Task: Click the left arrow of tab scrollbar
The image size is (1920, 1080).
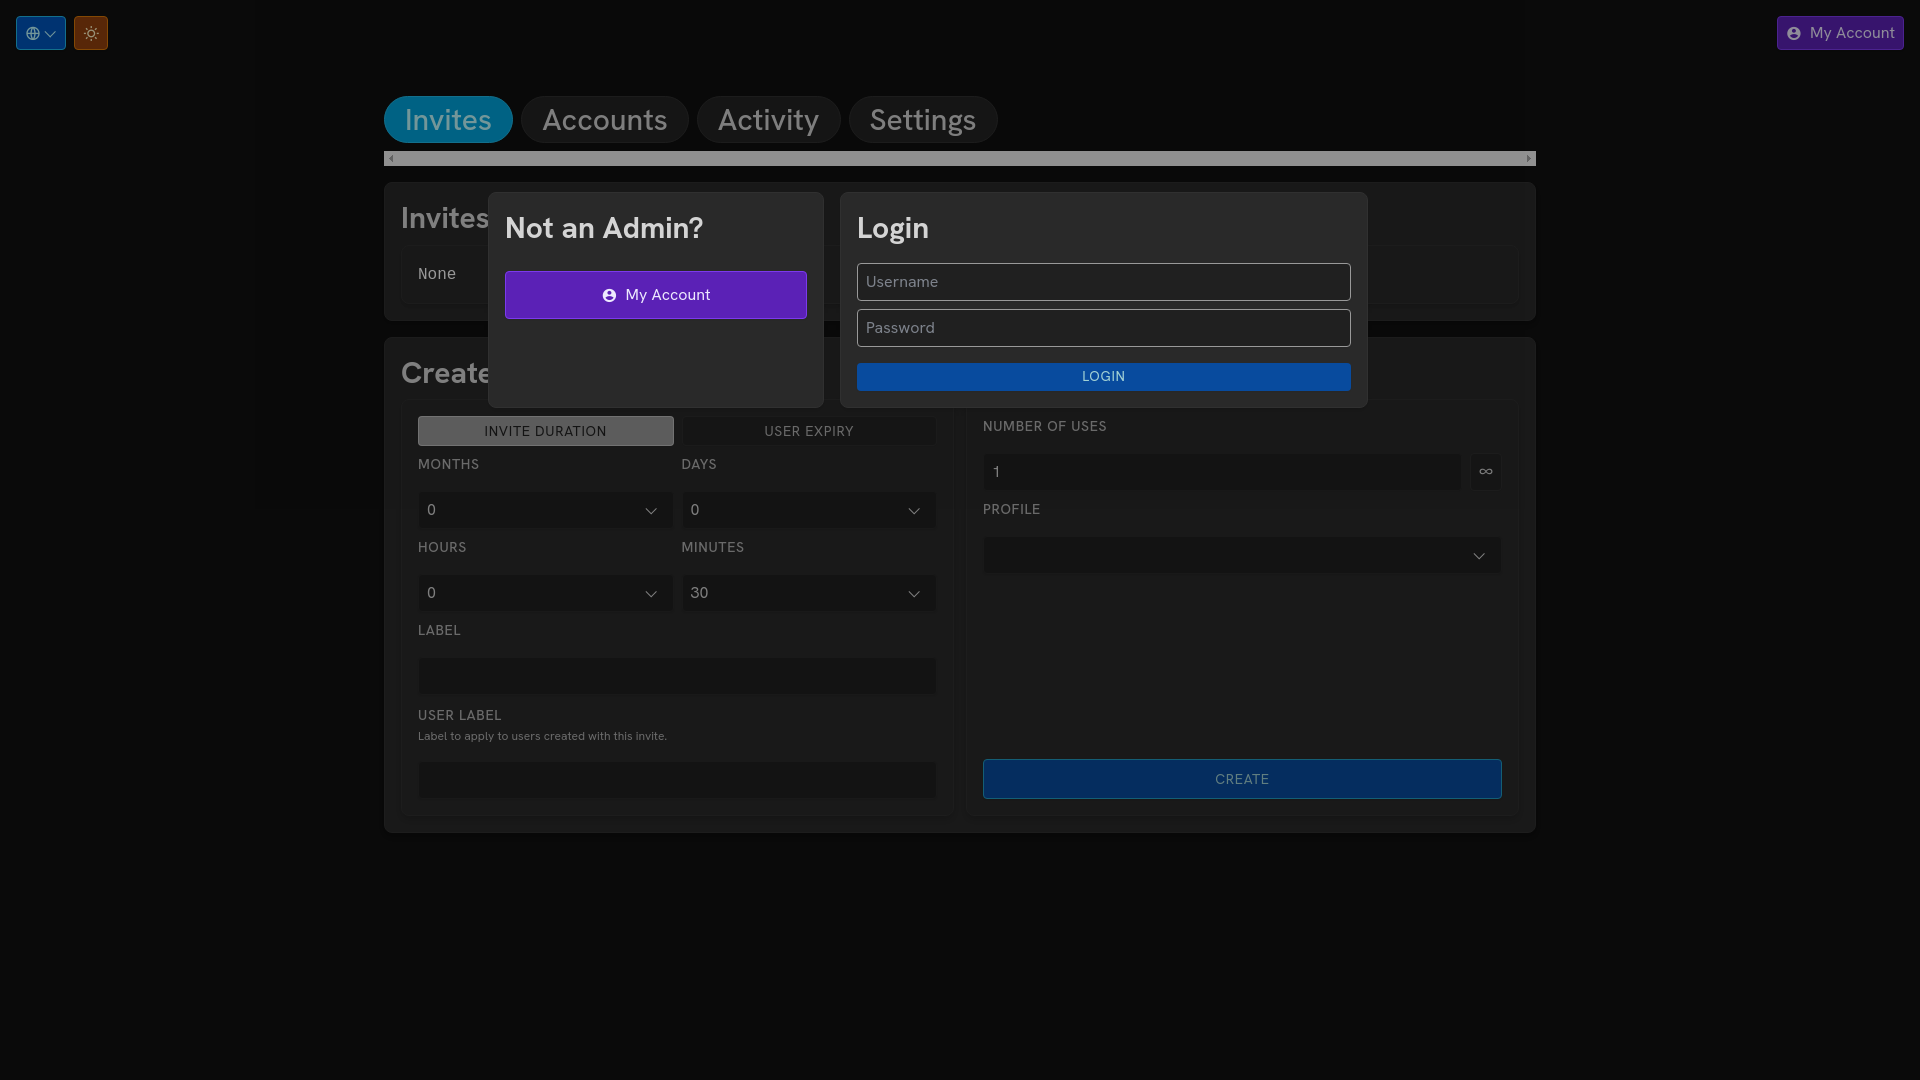Action: pos(391,159)
